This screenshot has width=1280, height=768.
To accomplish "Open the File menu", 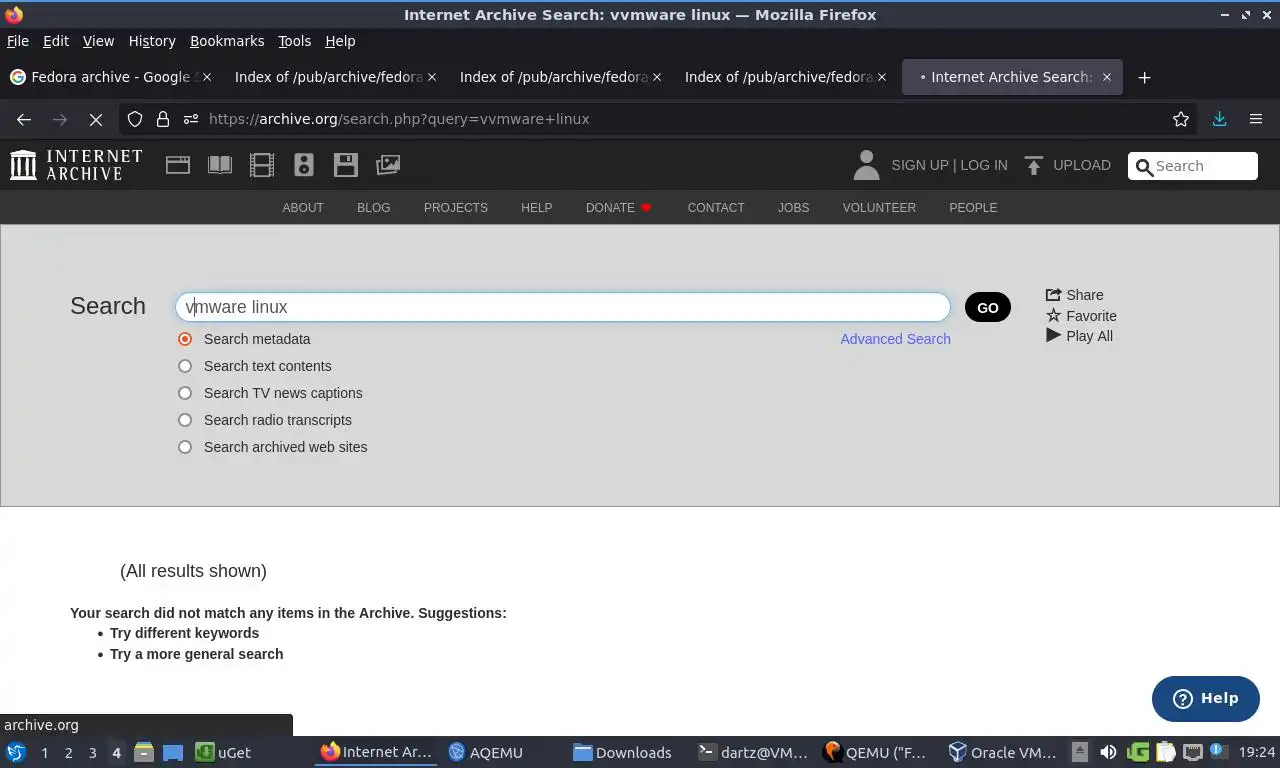I will point(18,41).
